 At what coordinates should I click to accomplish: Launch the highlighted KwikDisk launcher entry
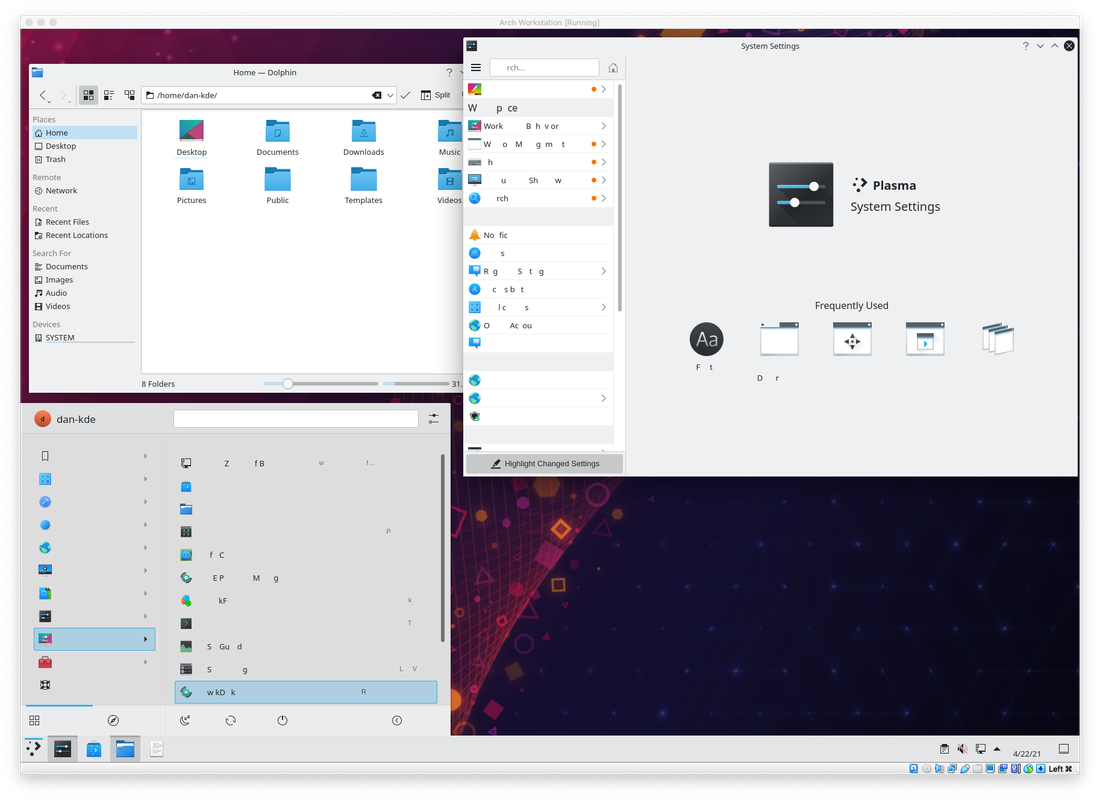[306, 692]
